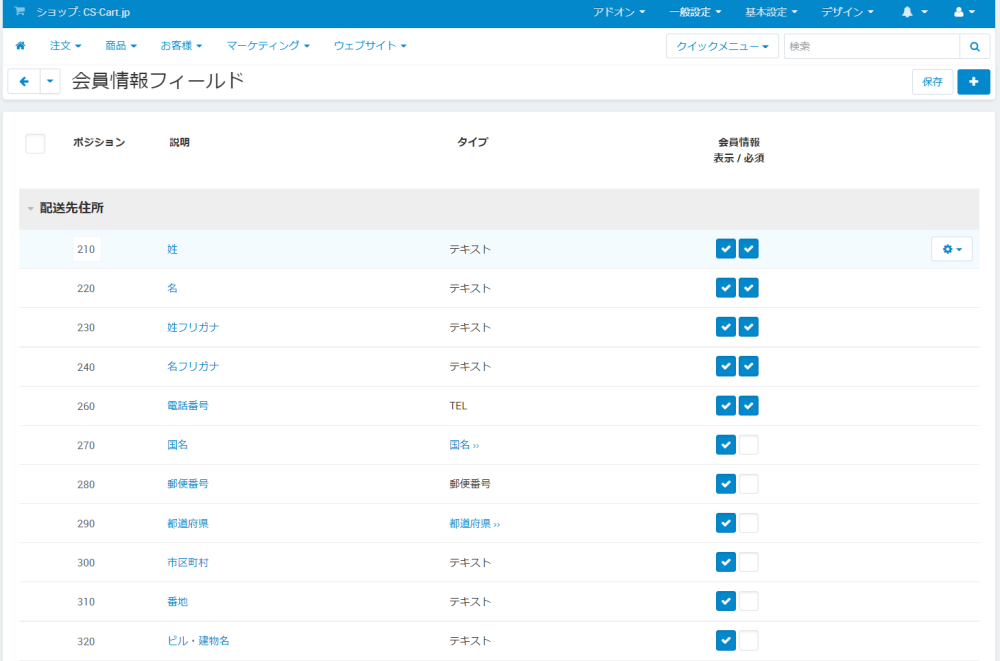Go back with the left arrow button
Image resolution: width=1000 pixels, height=661 pixels.
pyautogui.click(x=24, y=82)
